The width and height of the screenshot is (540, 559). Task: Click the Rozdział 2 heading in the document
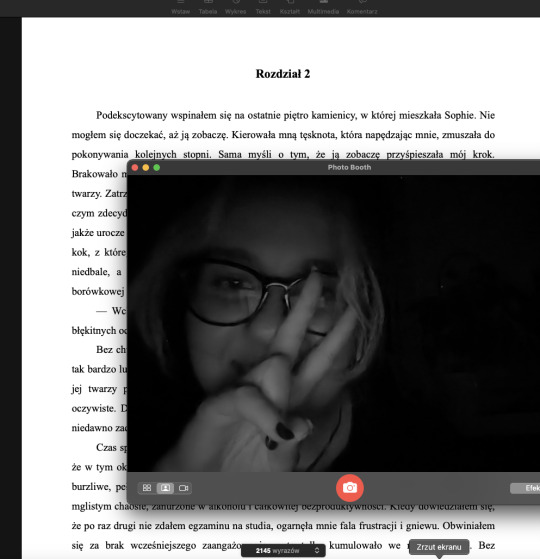(x=283, y=74)
